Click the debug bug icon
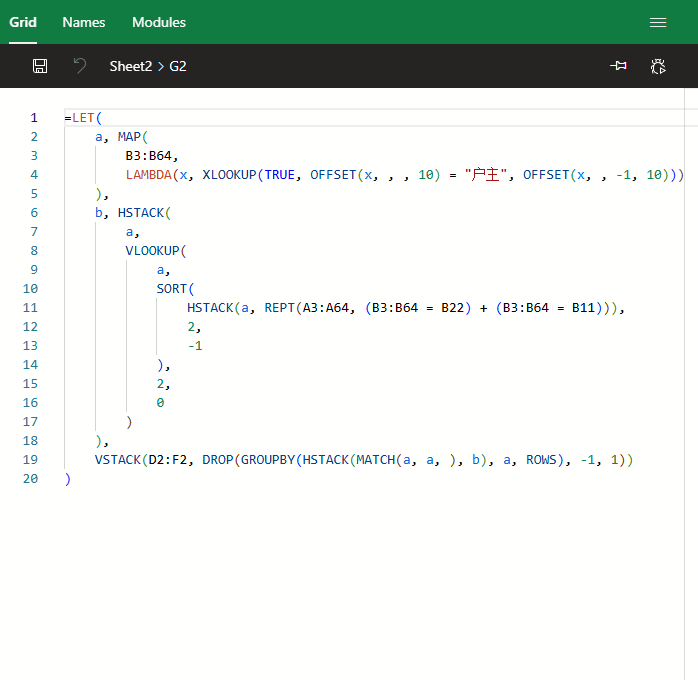This screenshot has width=698, height=680. point(657,66)
